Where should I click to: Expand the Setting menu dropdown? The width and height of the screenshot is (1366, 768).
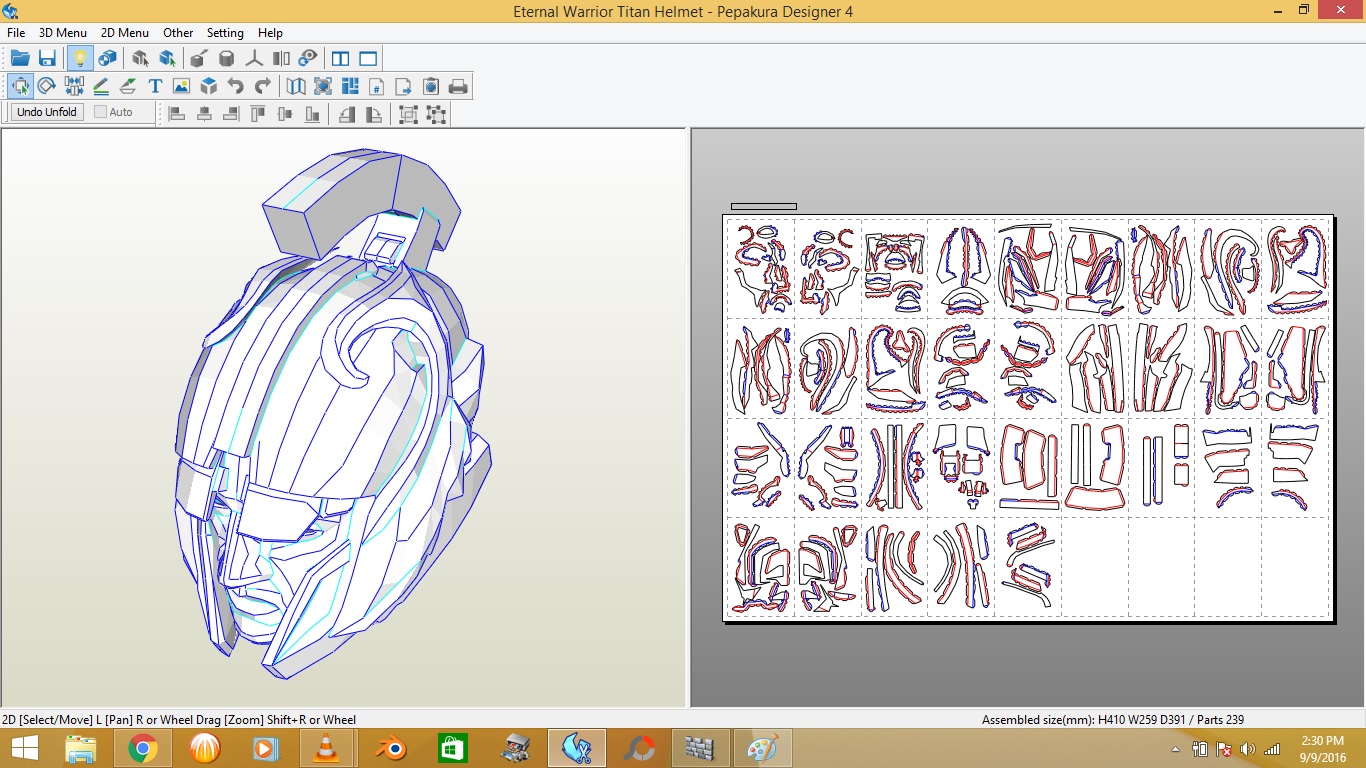pyautogui.click(x=225, y=33)
